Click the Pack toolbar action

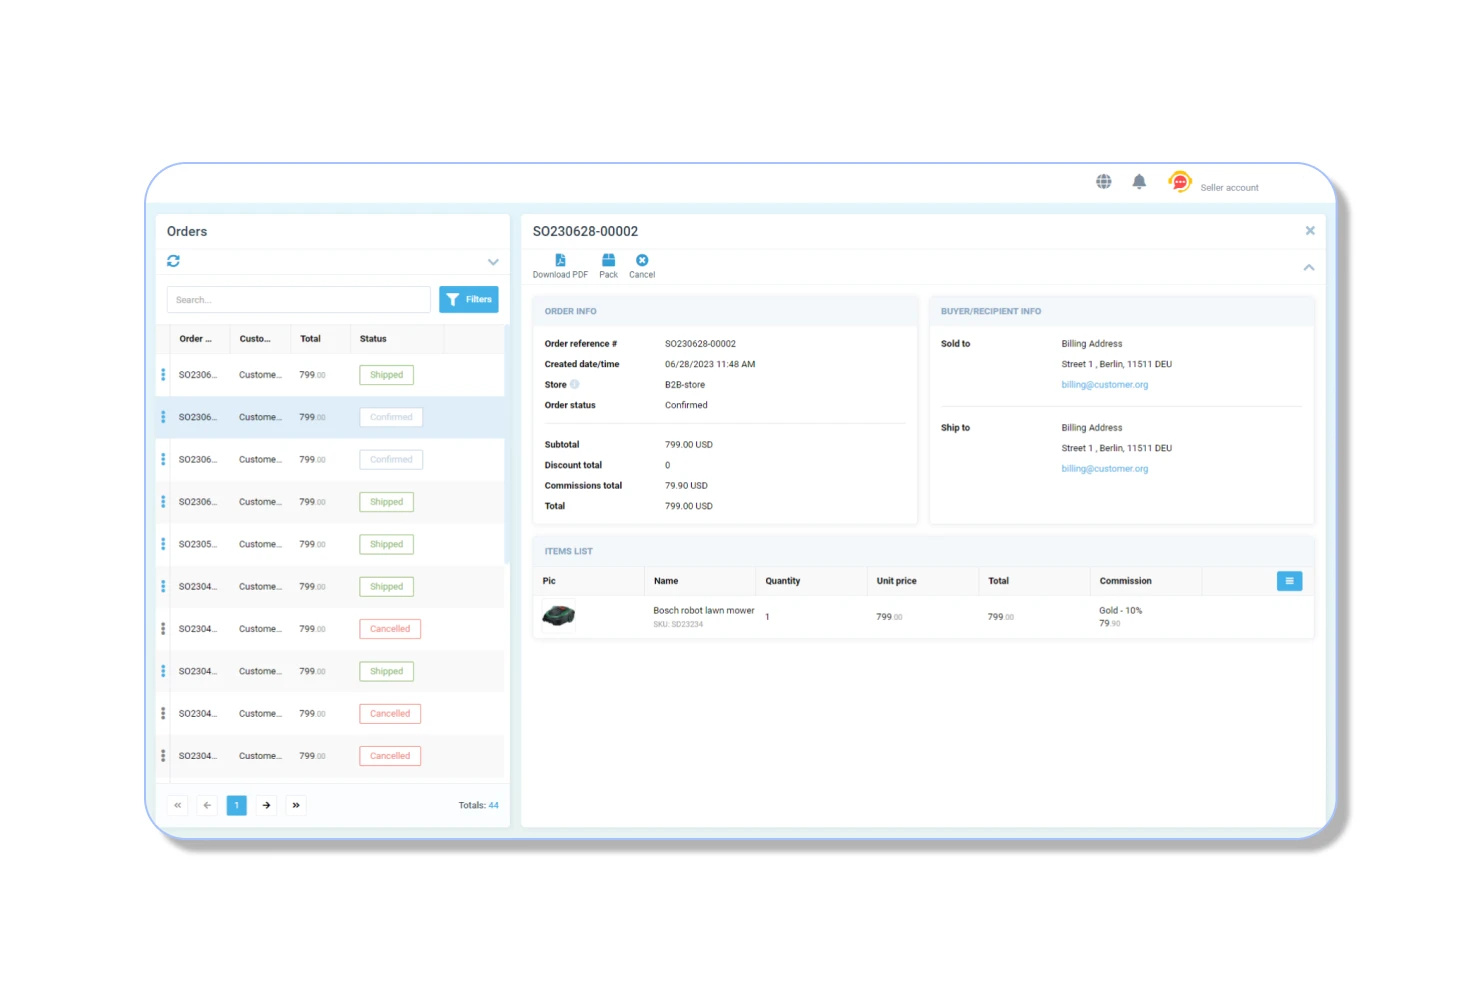pyautogui.click(x=608, y=266)
